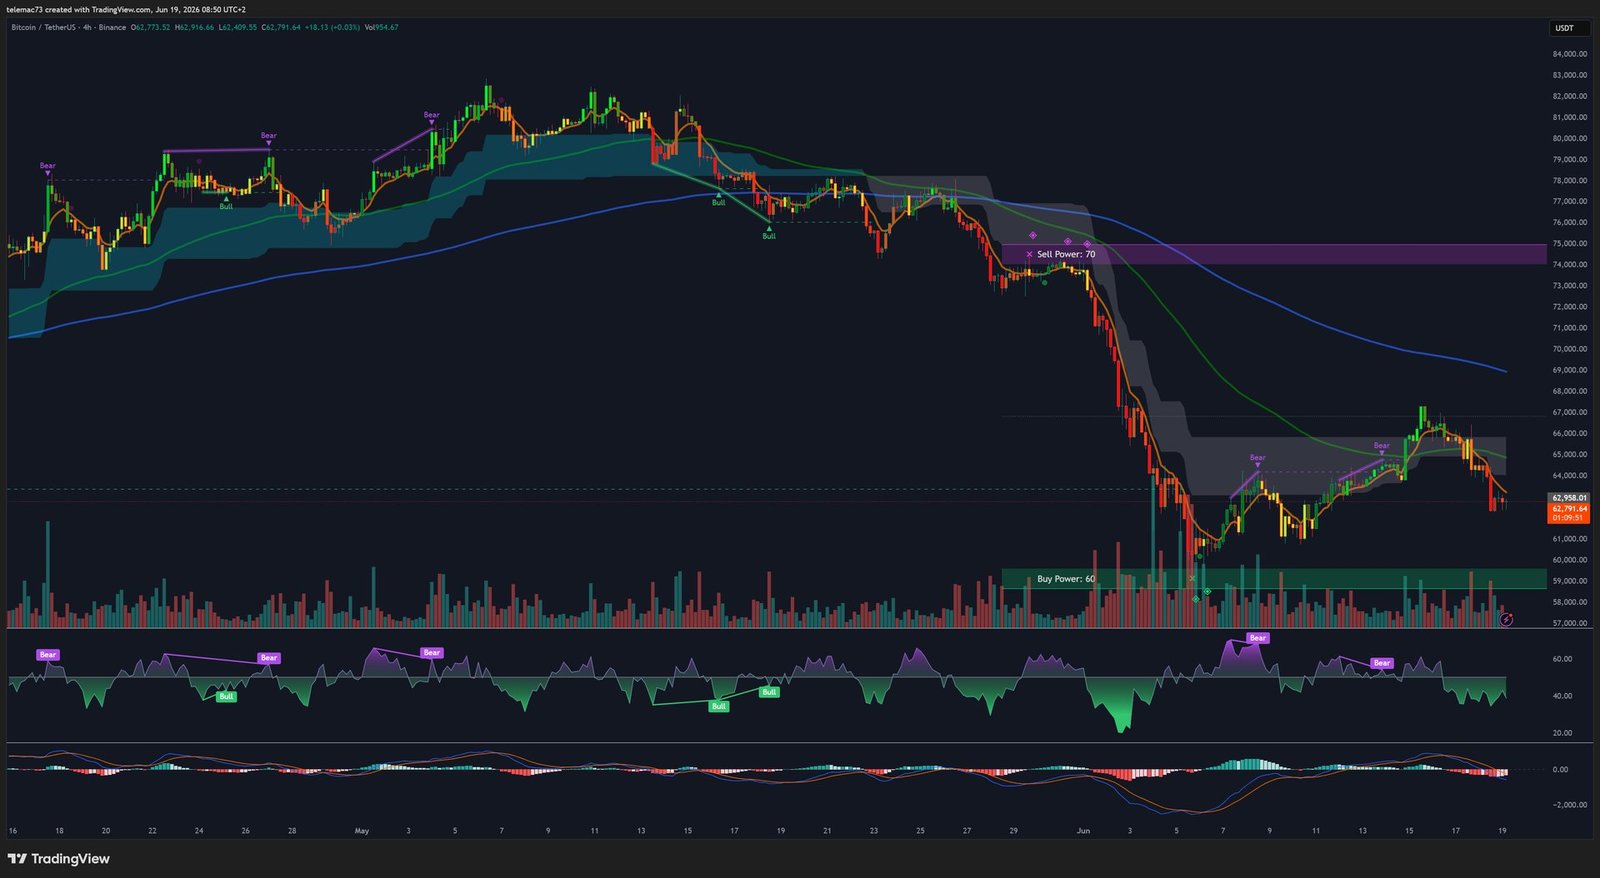Click the 0.00 label on the MACD scale
This screenshot has width=1600, height=878.
1560,770
